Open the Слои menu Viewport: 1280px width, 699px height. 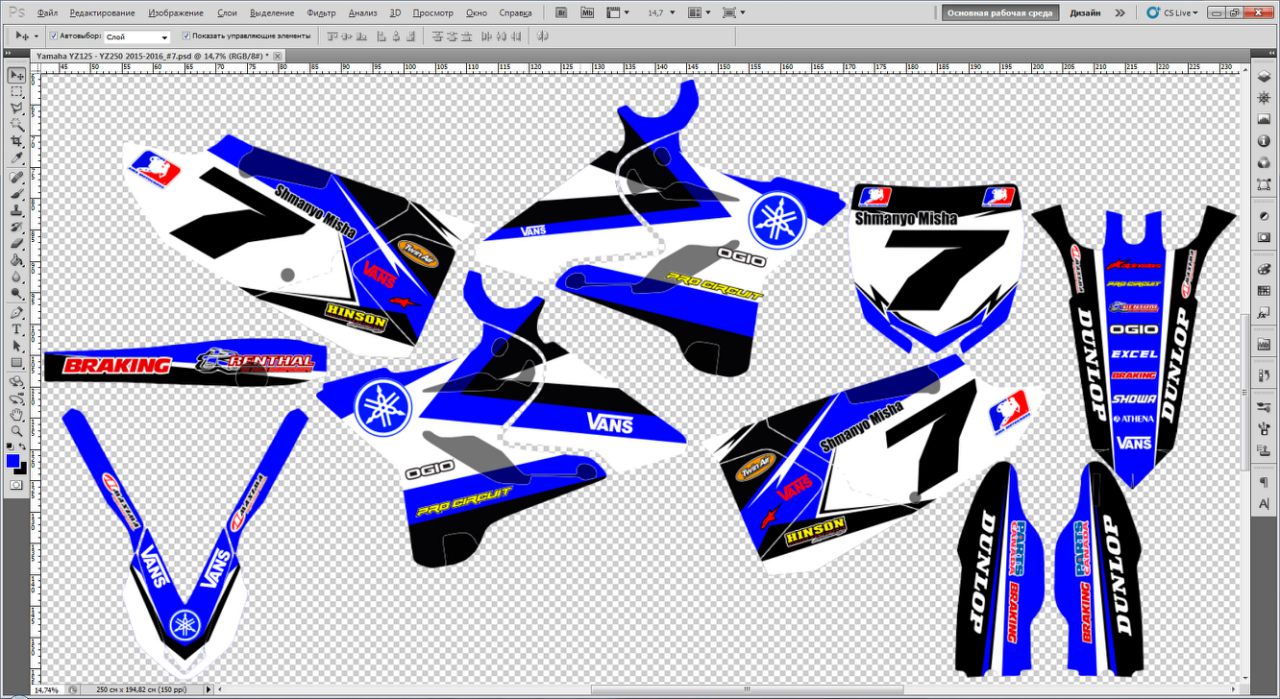tap(227, 13)
